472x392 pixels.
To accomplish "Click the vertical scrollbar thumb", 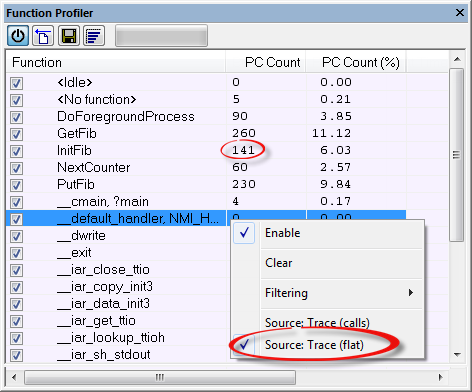I will point(457,155).
